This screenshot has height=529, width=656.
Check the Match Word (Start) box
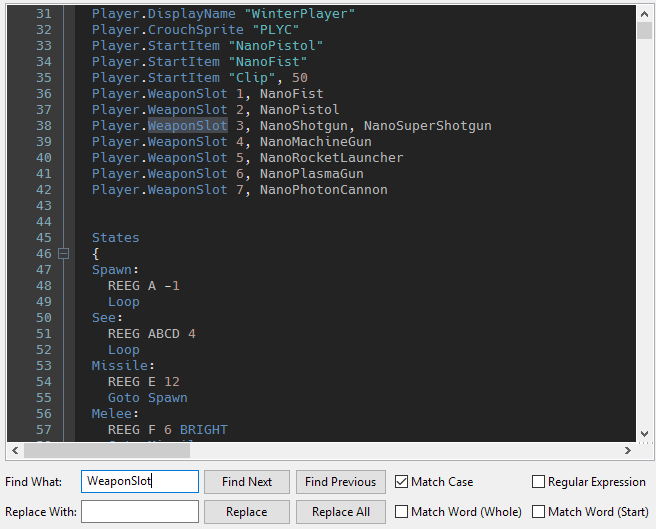pos(539,512)
